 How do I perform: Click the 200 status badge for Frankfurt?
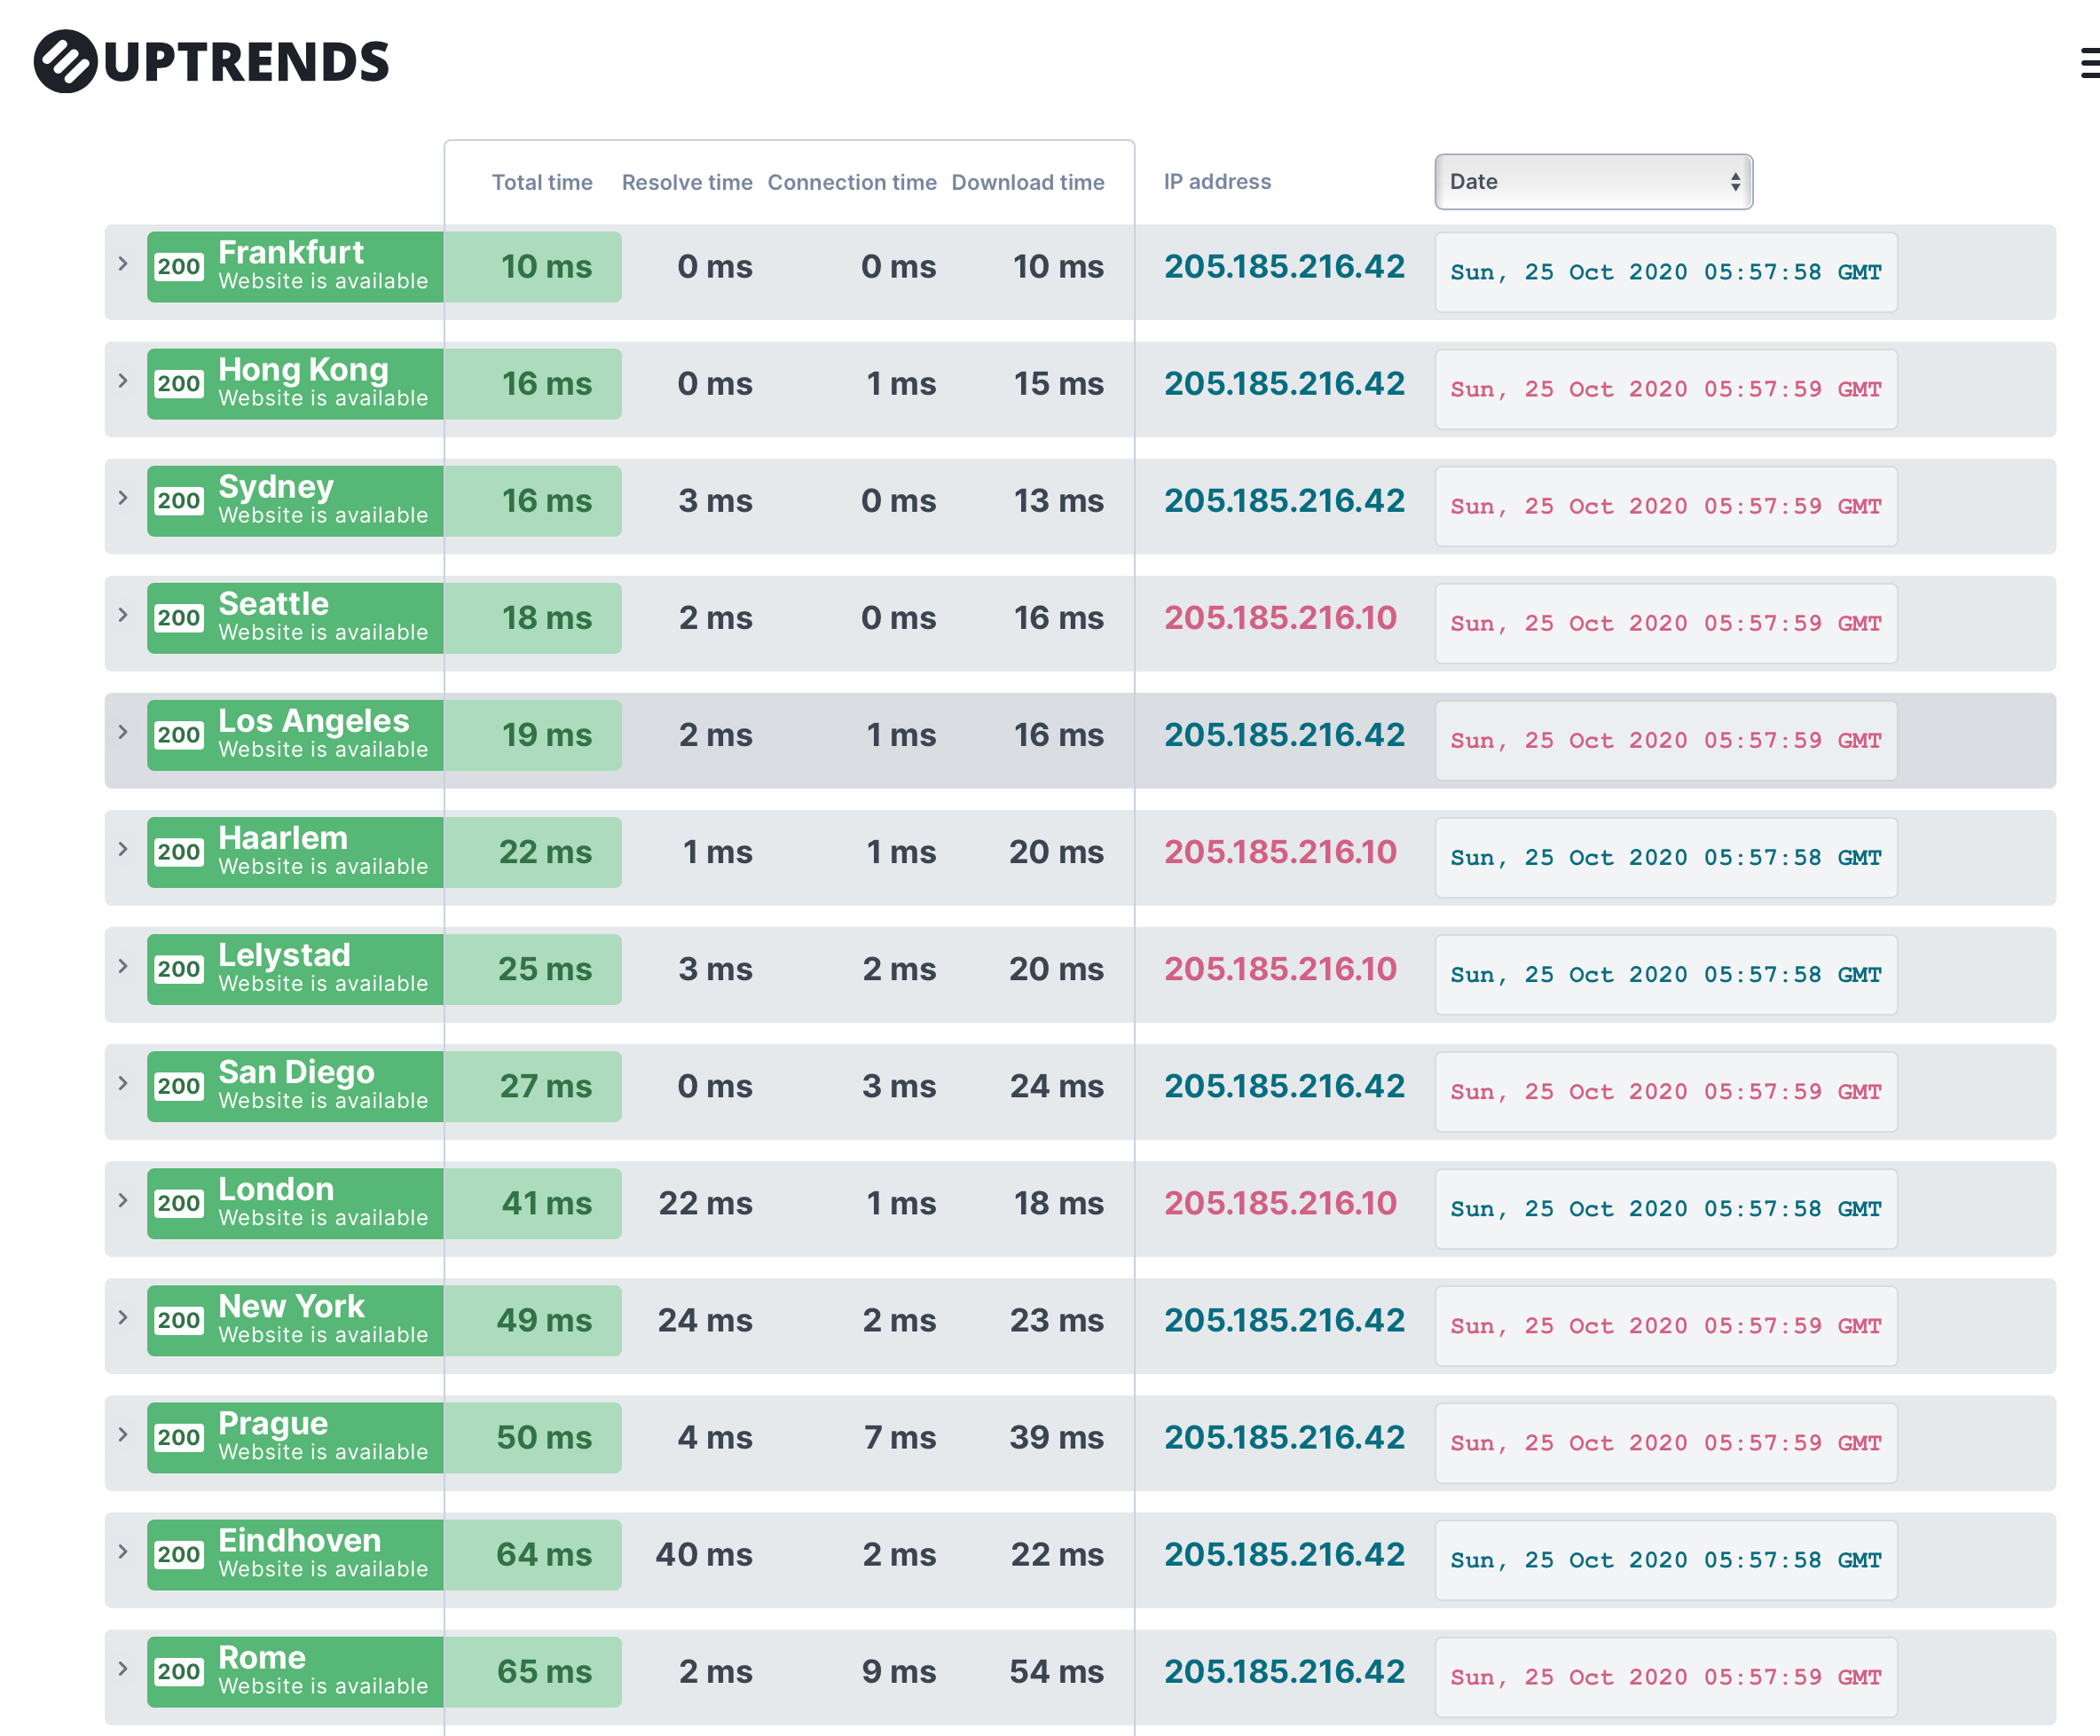pyautogui.click(x=179, y=267)
